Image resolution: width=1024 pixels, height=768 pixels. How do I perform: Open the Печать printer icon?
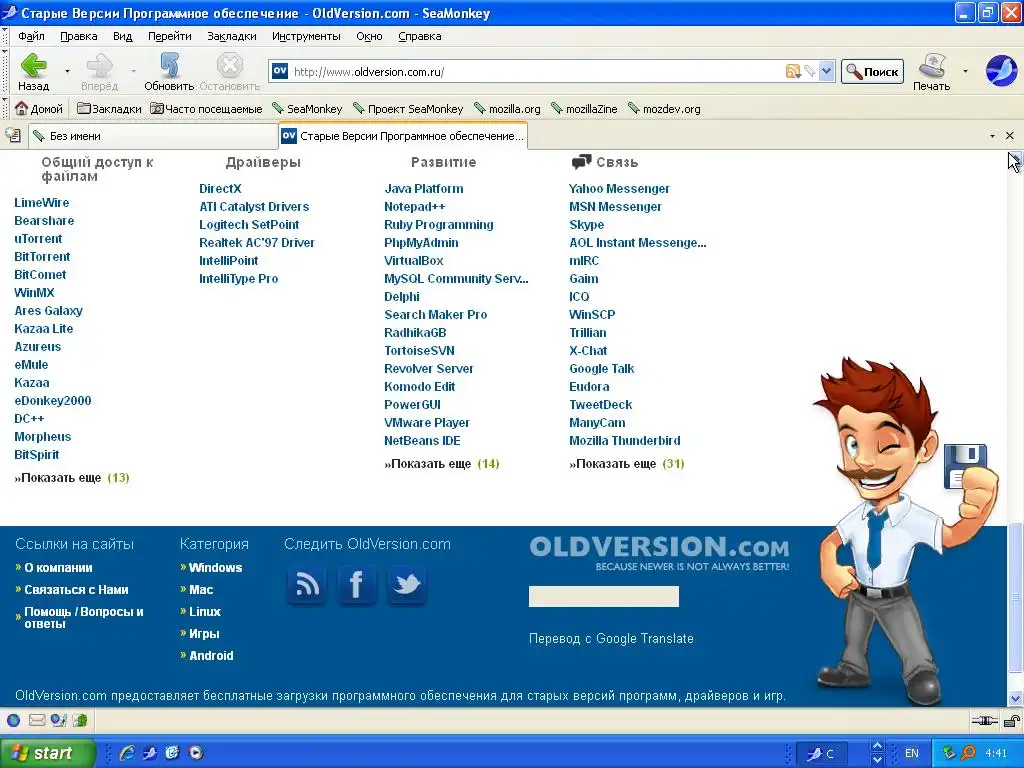click(932, 72)
